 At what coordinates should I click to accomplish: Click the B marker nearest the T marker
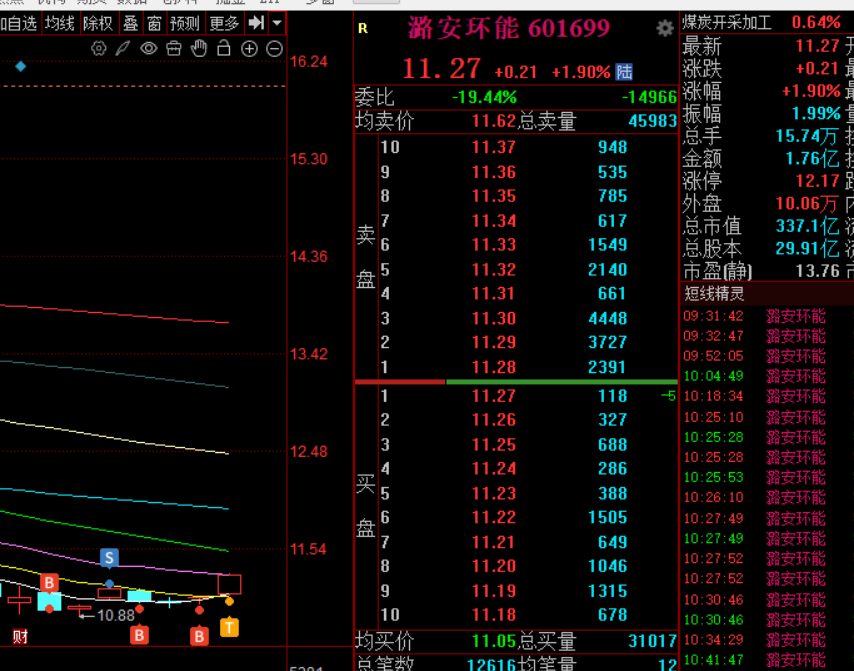[199, 636]
